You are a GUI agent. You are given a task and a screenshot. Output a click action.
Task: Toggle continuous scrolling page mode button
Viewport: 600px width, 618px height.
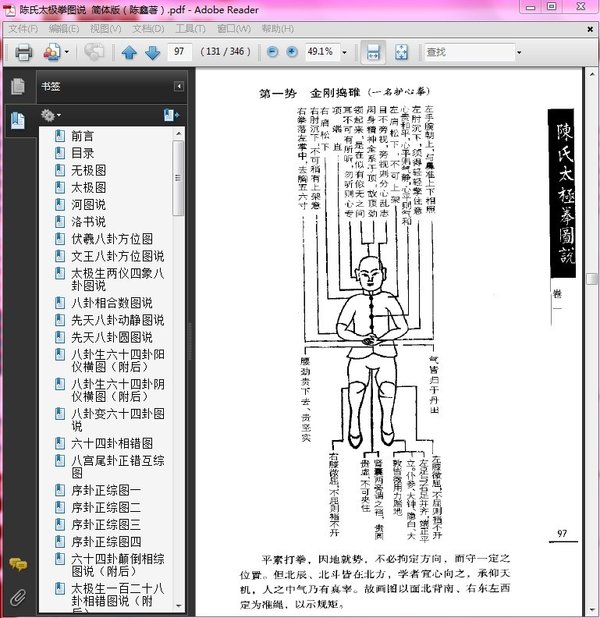372,52
